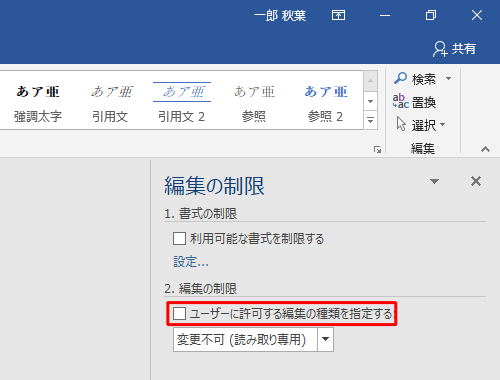The height and width of the screenshot is (380, 500).
Task: Open ribbon display options icon
Action: (338, 15)
